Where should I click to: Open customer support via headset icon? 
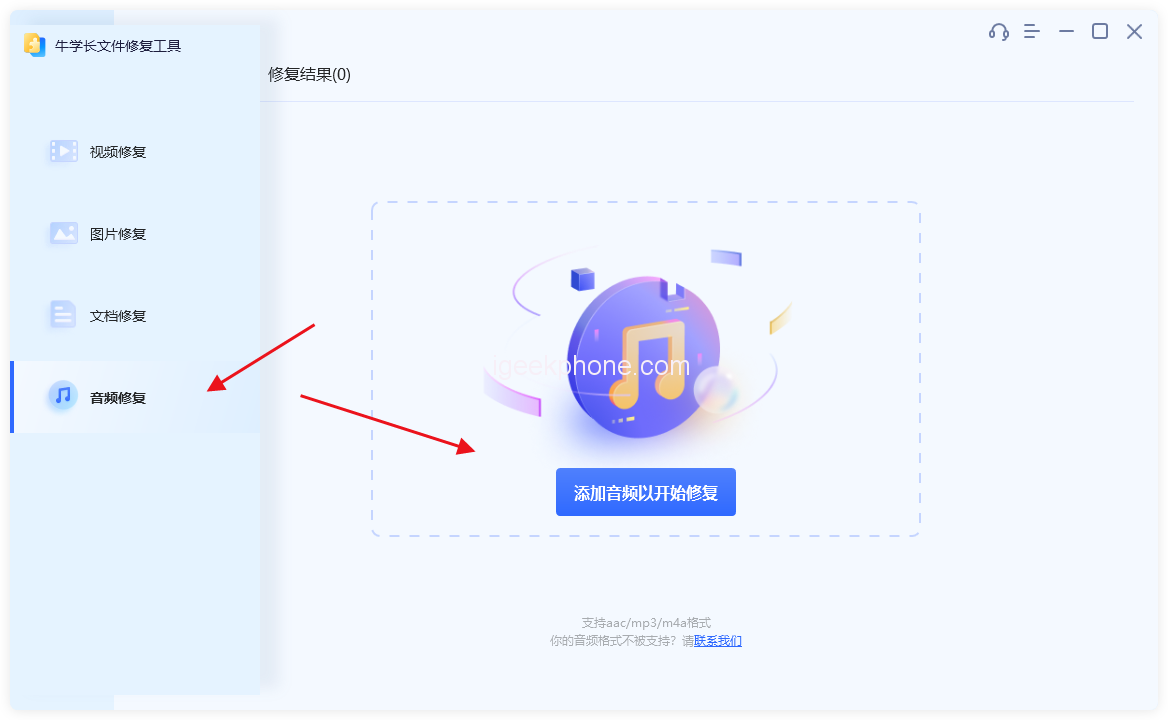click(x=998, y=31)
